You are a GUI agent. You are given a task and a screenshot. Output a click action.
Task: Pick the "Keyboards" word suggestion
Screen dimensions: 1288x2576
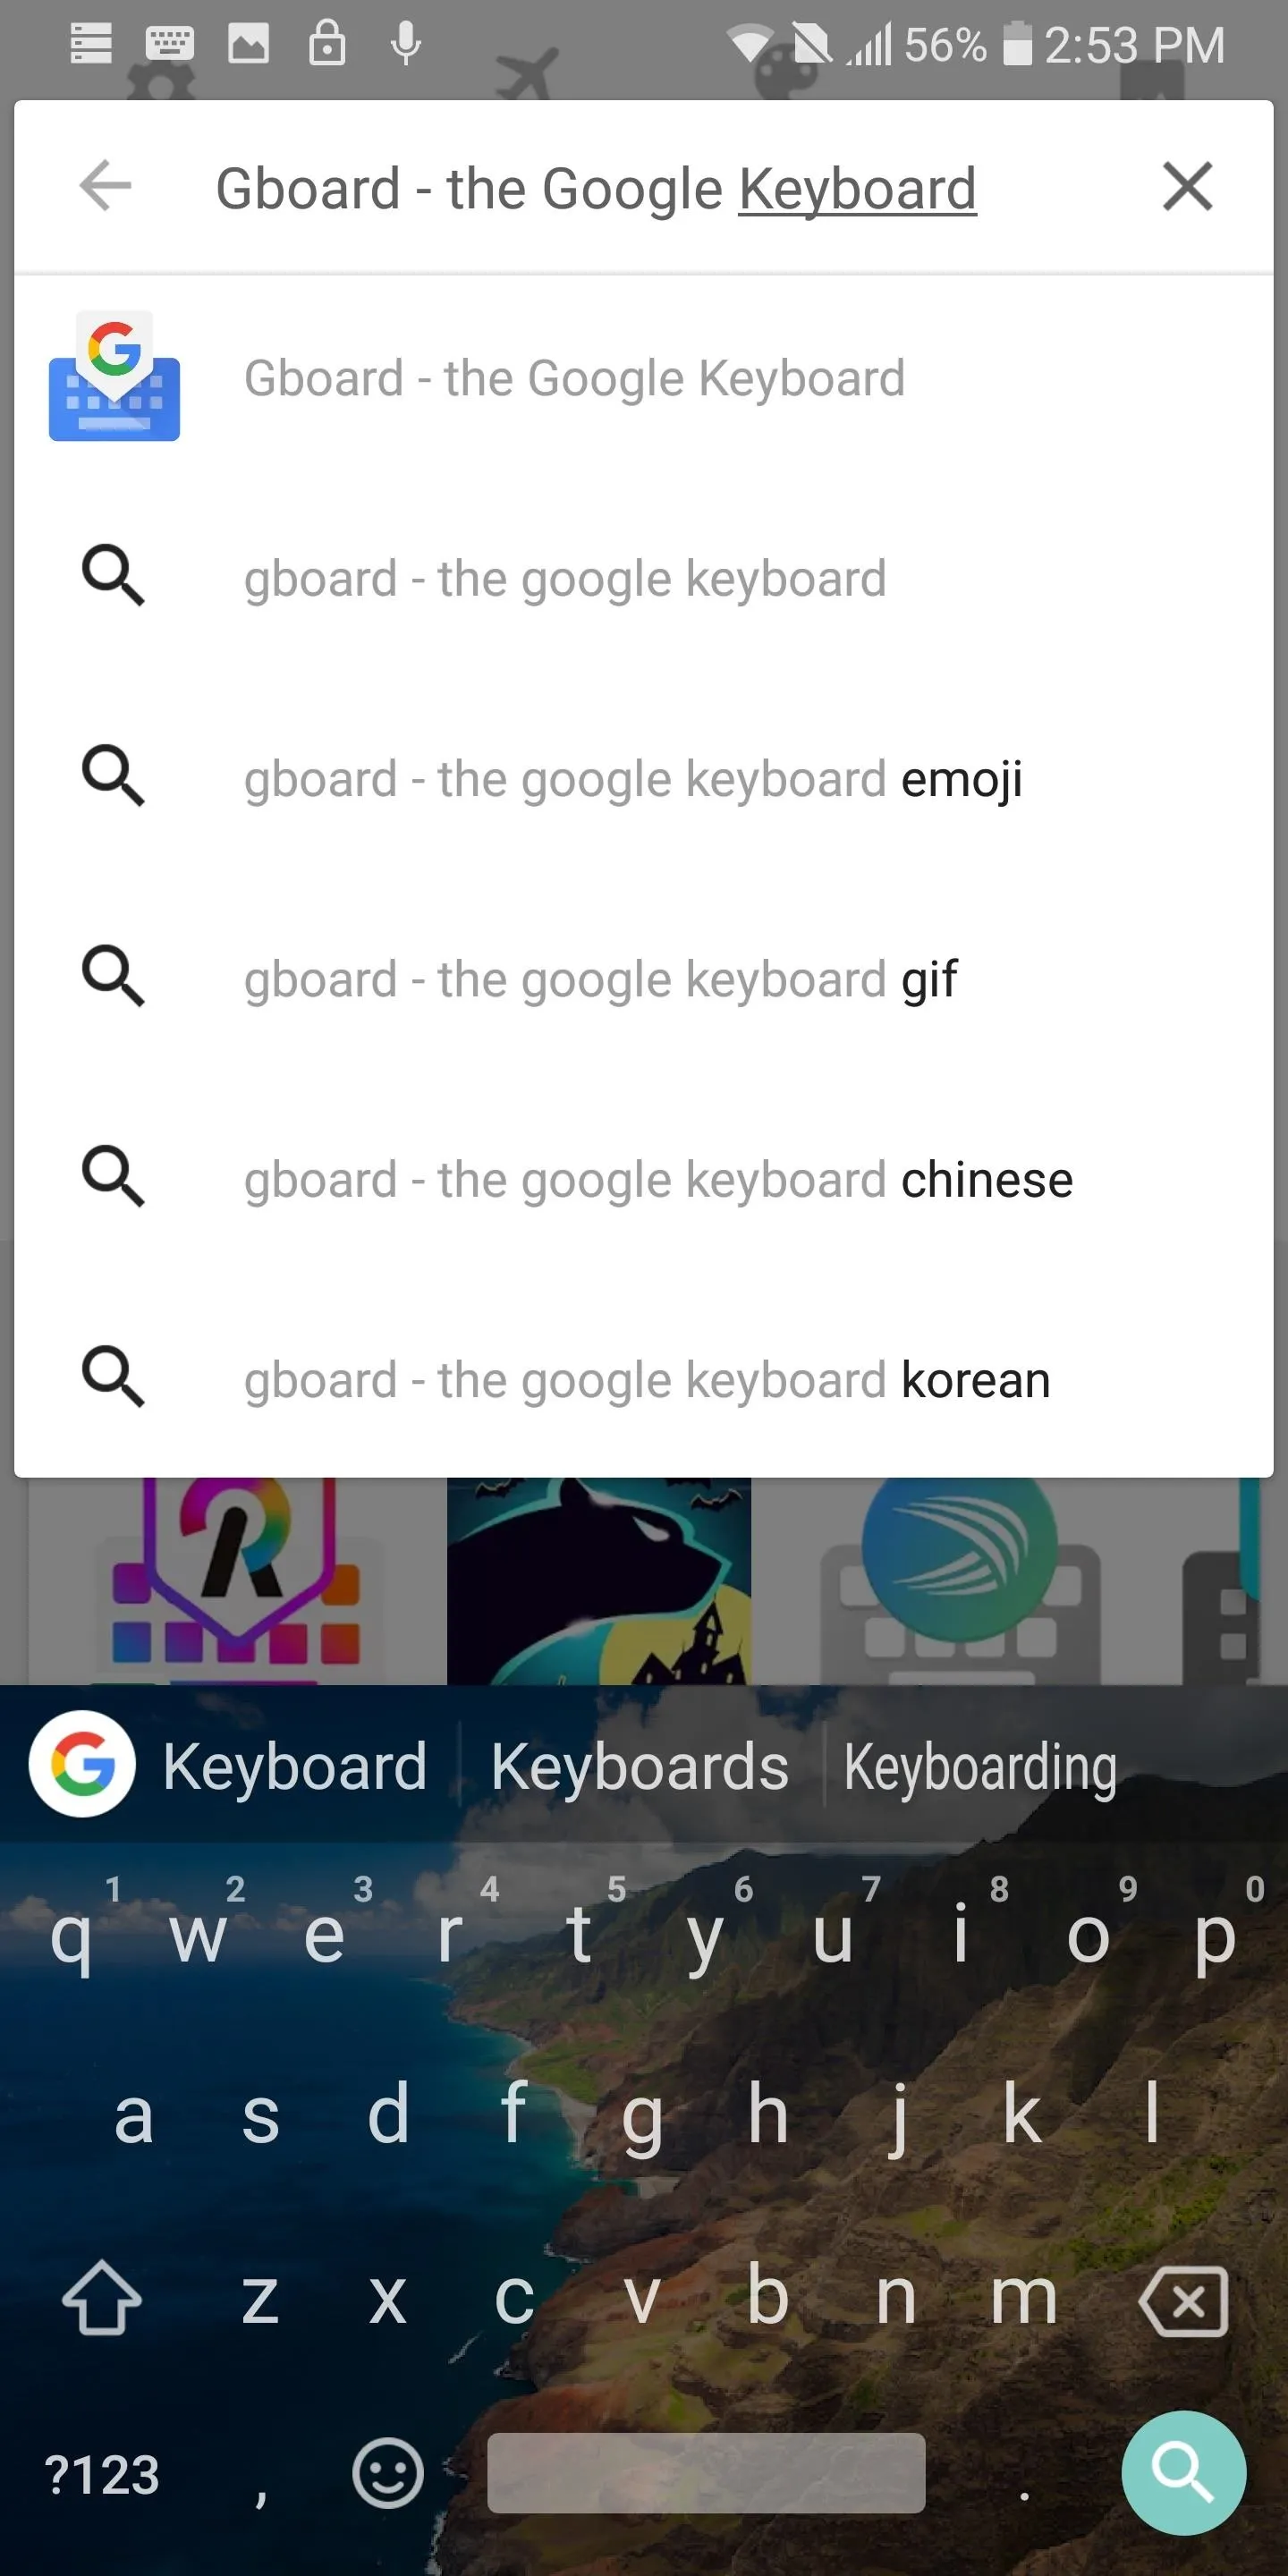pyautogui.click(x=639, y=1767)
